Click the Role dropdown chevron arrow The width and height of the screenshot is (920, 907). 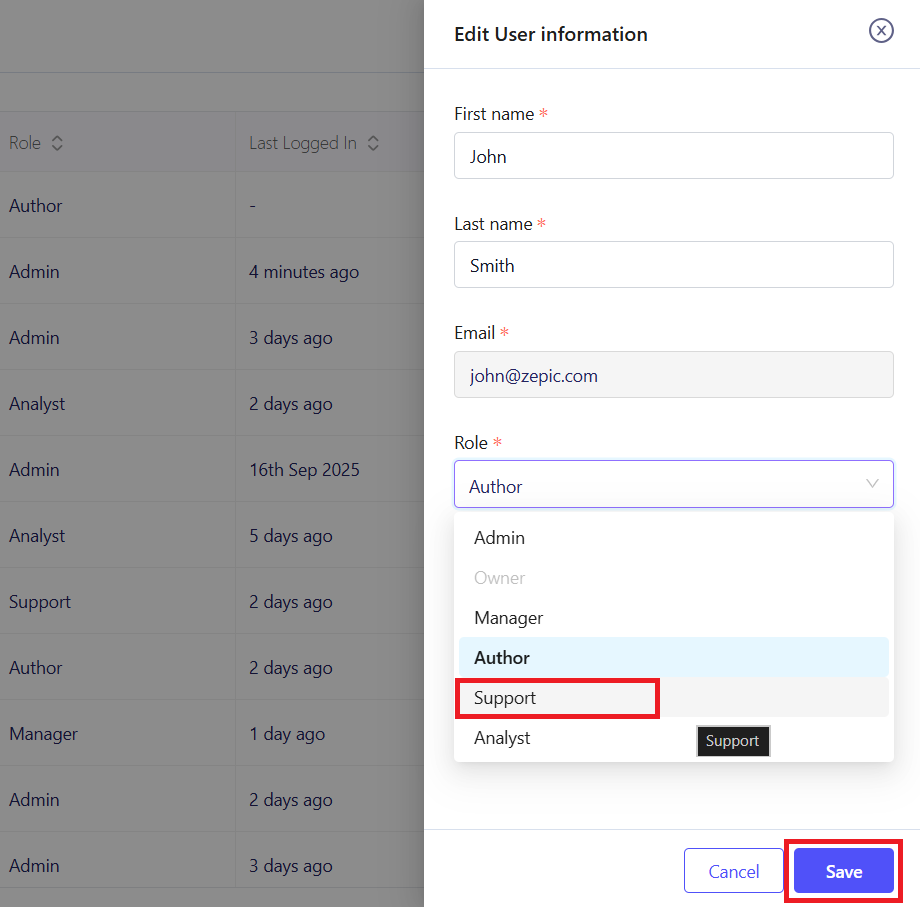click(872, 484)
